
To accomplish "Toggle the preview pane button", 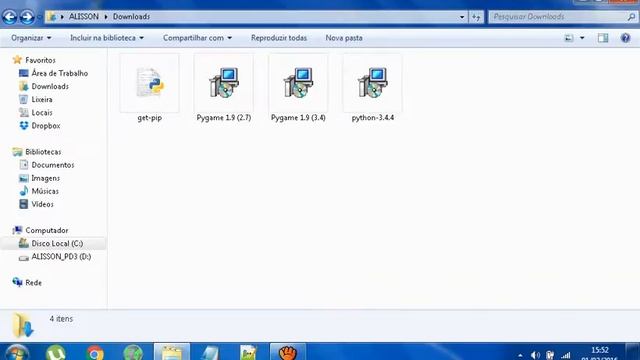I will click(603, 38).
